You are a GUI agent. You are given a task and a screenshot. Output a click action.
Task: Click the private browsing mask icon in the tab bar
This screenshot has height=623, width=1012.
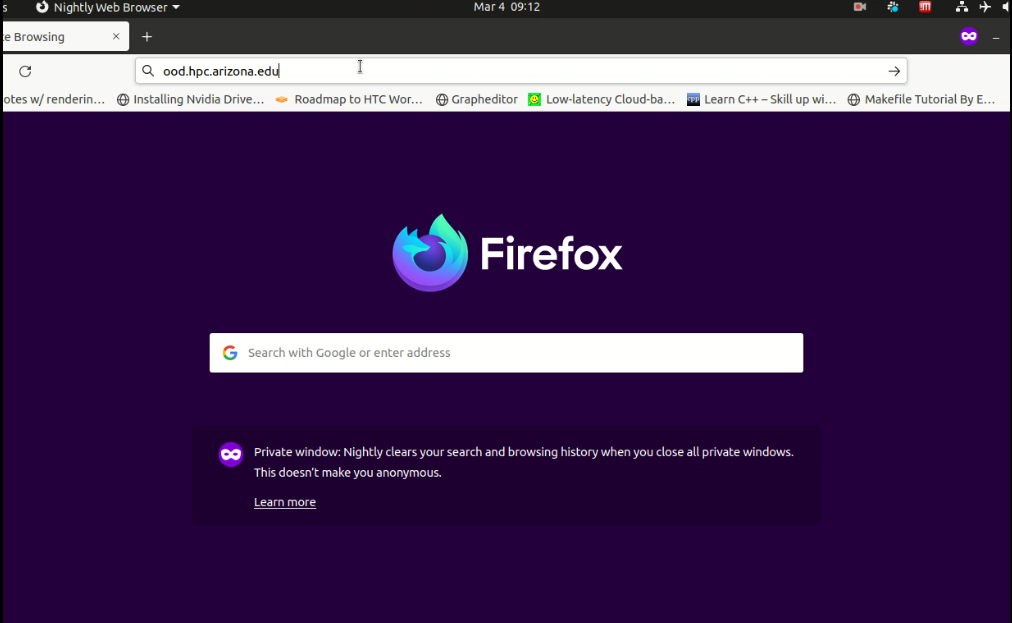pyautogui.click(x=969, y=36)
